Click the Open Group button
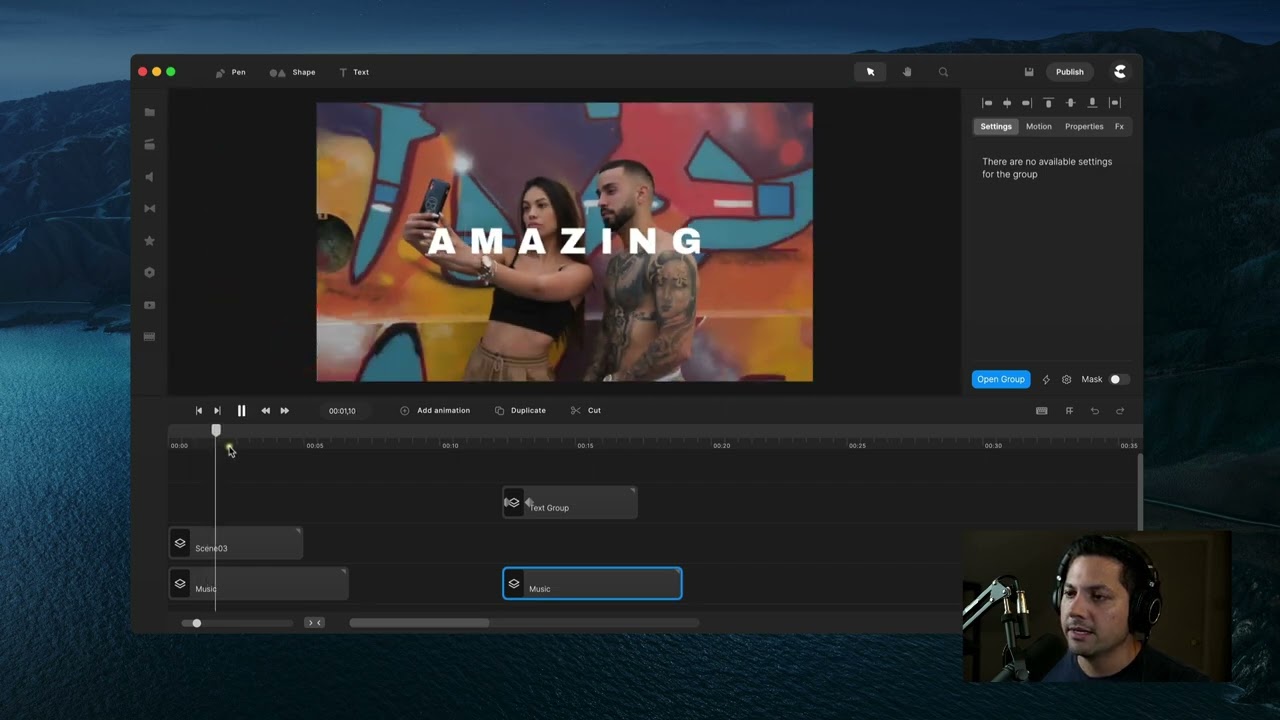1280x720 pixels. (x=1001, y=380)
